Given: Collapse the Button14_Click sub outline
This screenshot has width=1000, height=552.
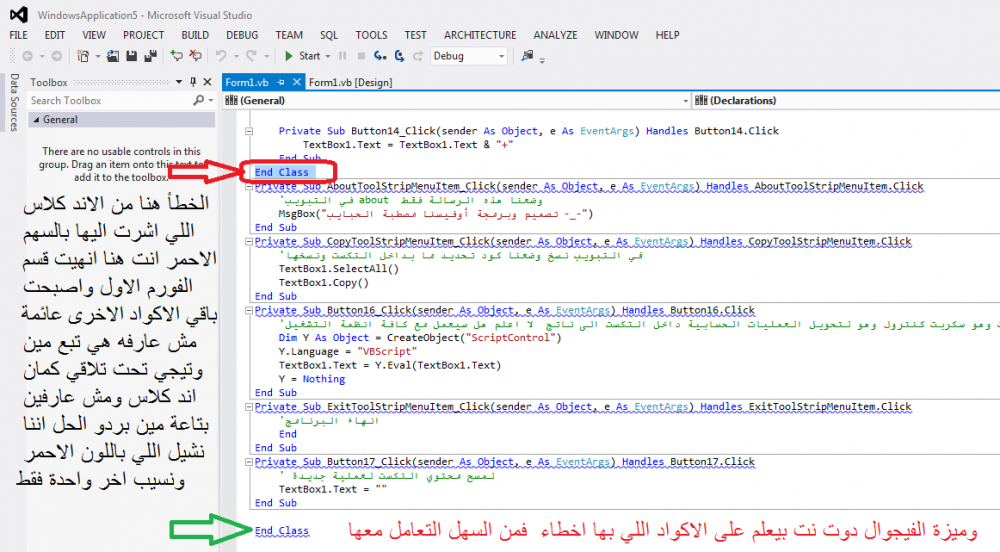Looking at the screenshot, I should 249,131.
